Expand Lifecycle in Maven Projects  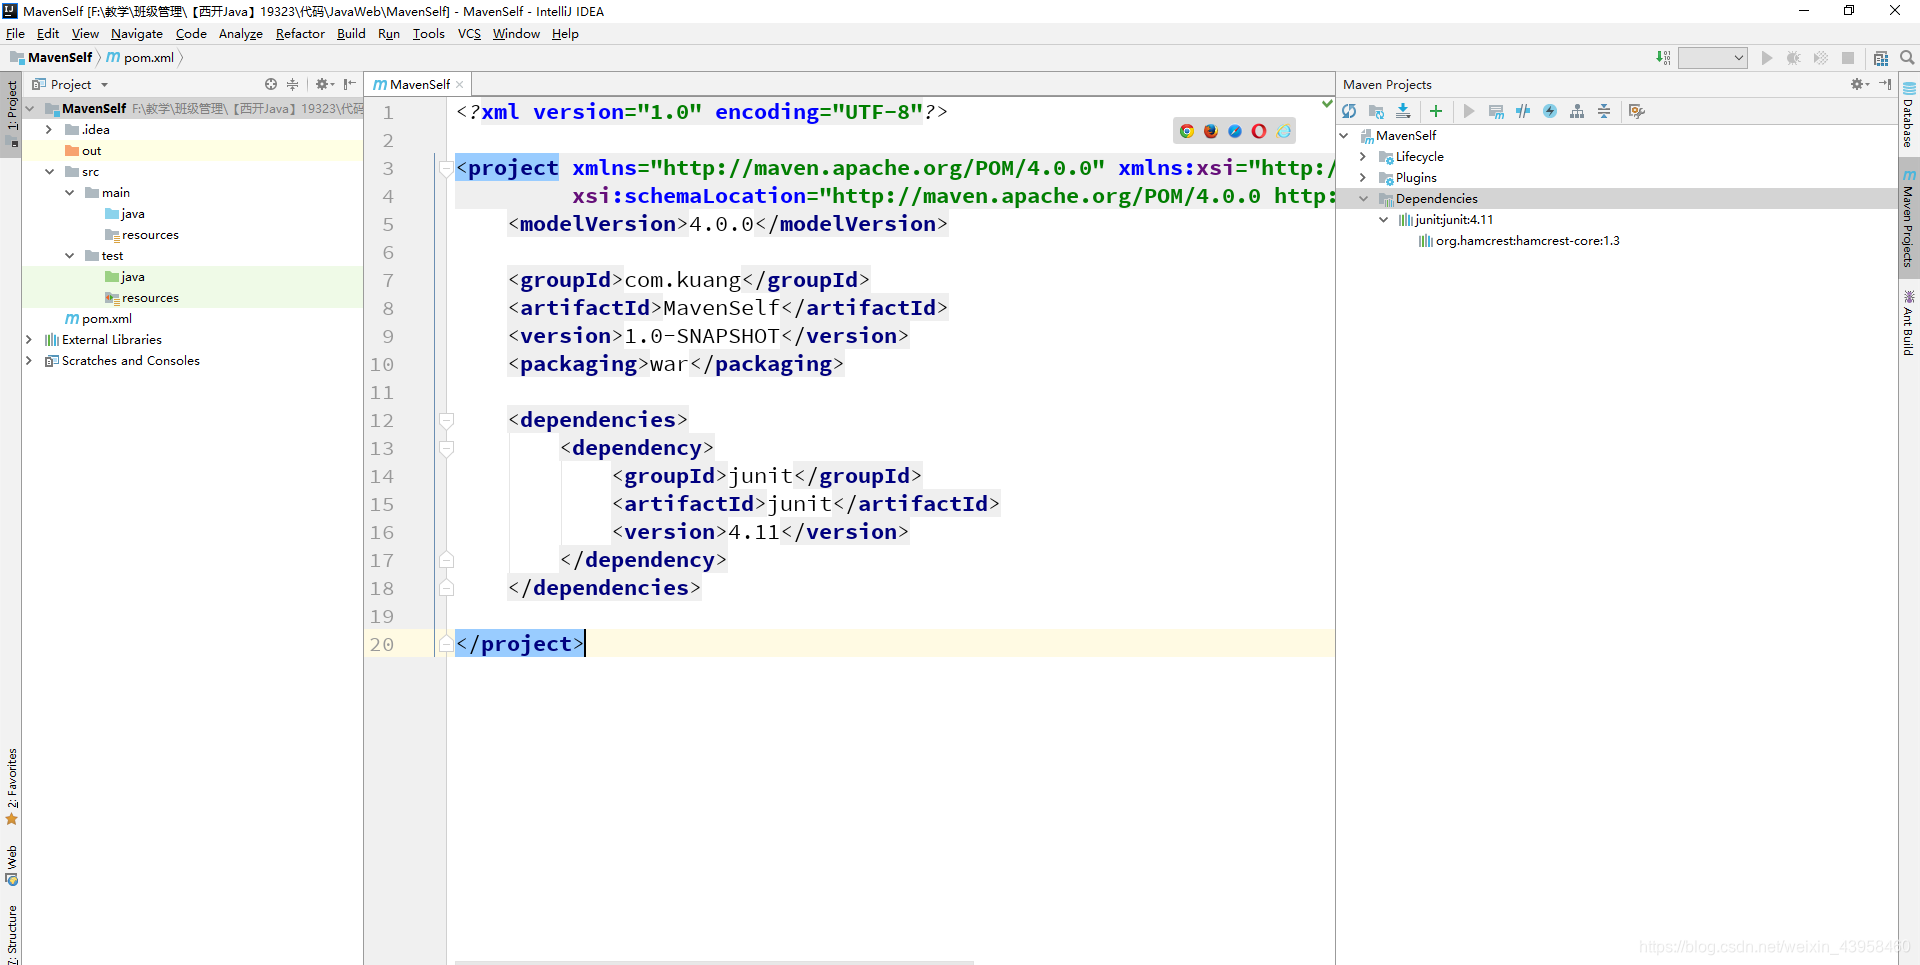[x=1363, y=157]
